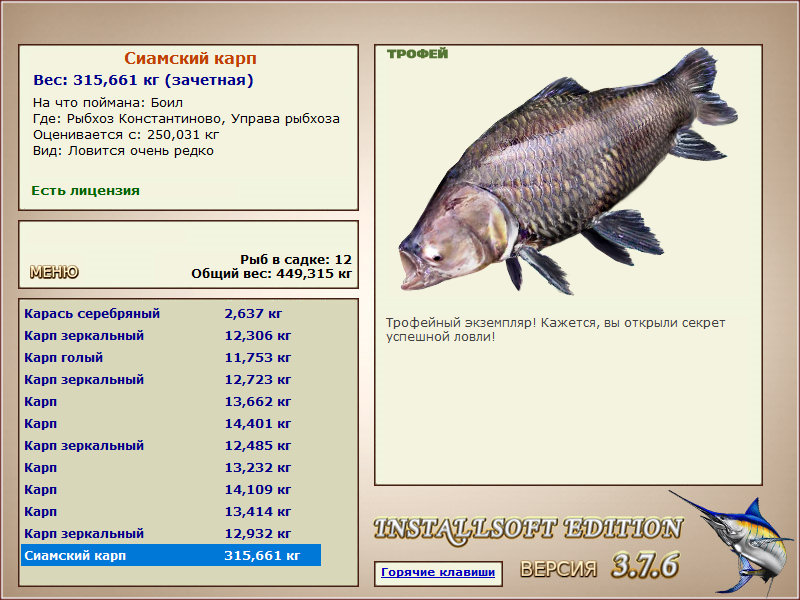Click the Общий вес: 449,315 кг text

click(271, 273)
